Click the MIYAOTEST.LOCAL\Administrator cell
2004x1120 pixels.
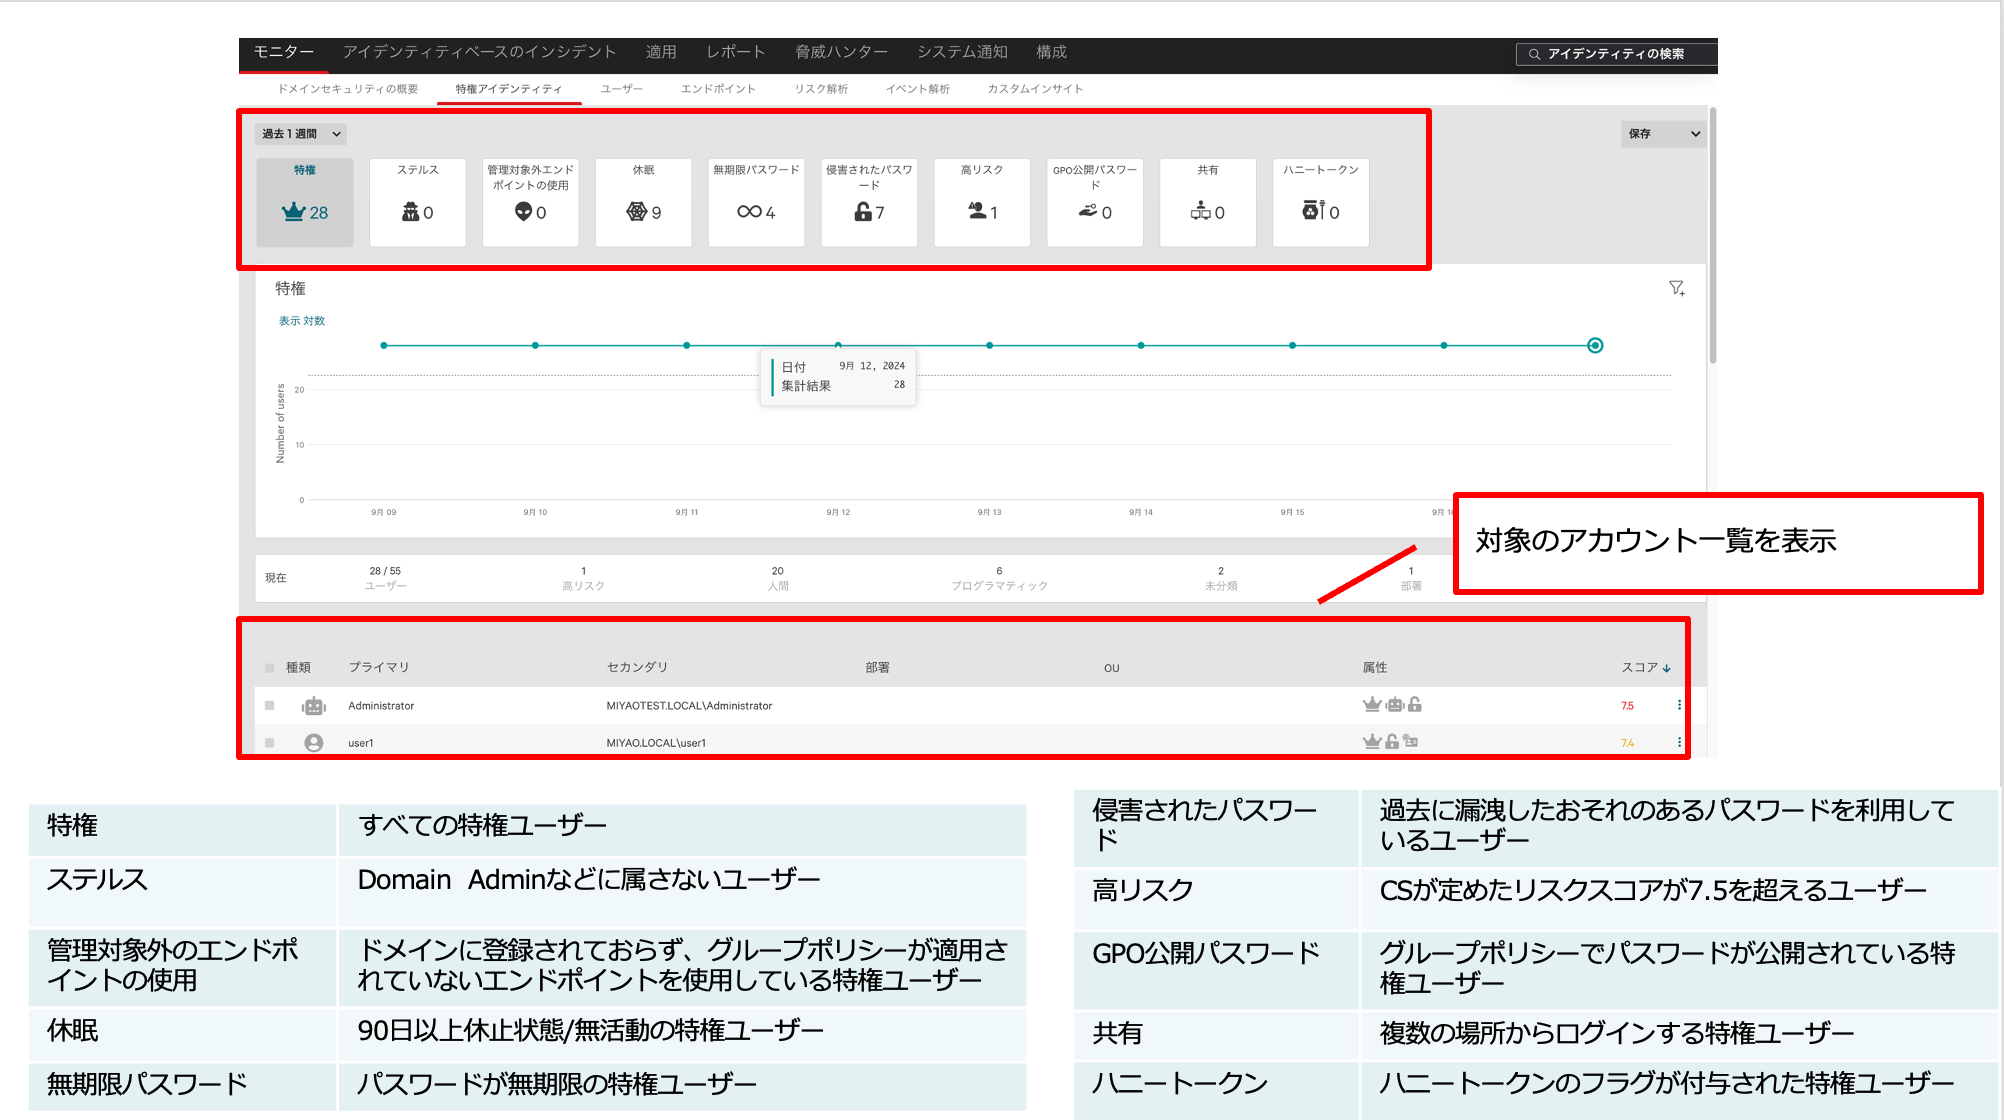(689, 706)
